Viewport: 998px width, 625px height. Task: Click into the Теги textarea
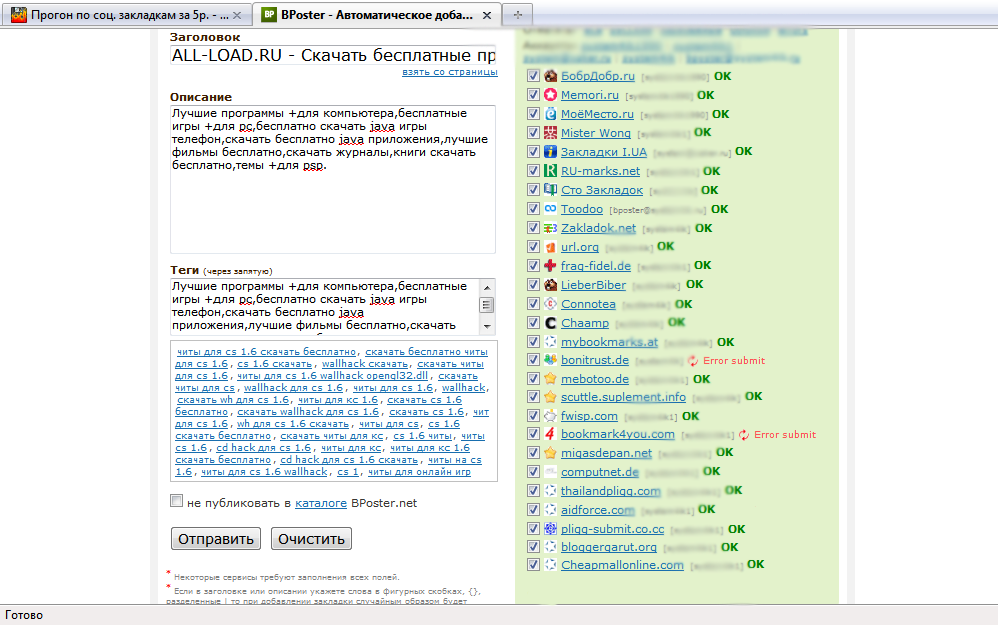coord(325,306)
